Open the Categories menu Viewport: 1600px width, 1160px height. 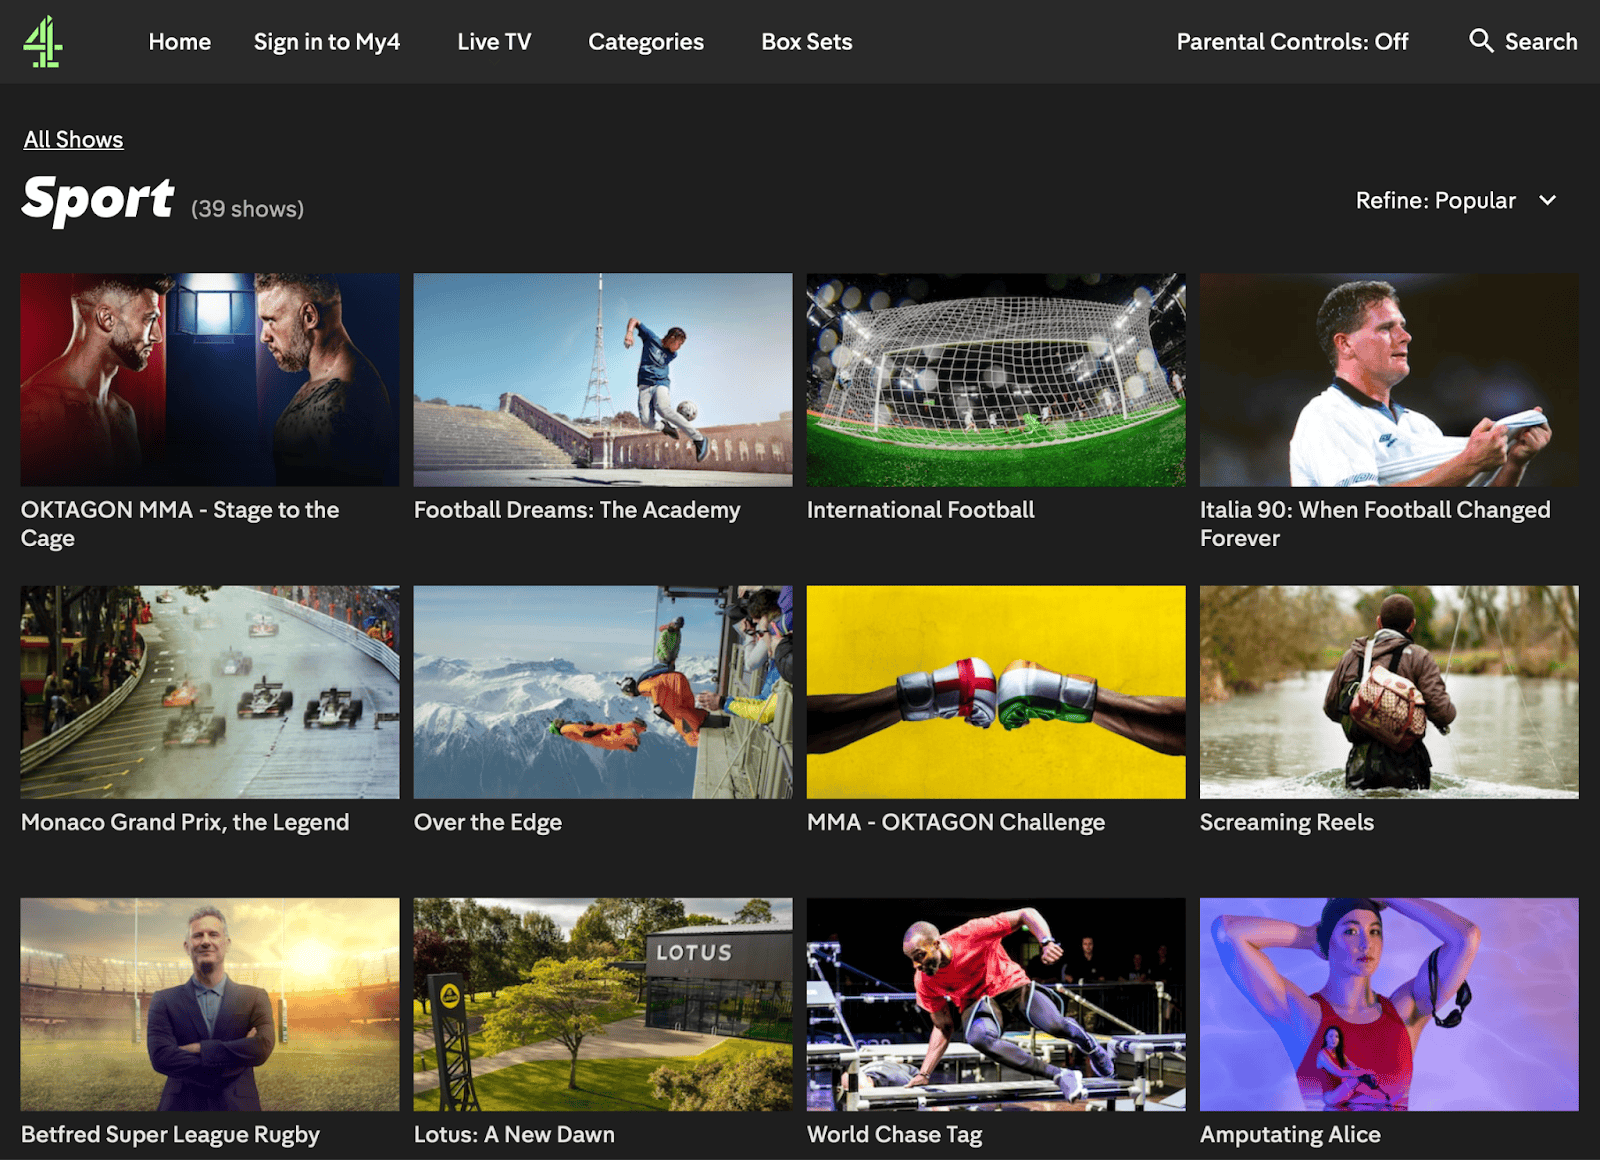645,41
